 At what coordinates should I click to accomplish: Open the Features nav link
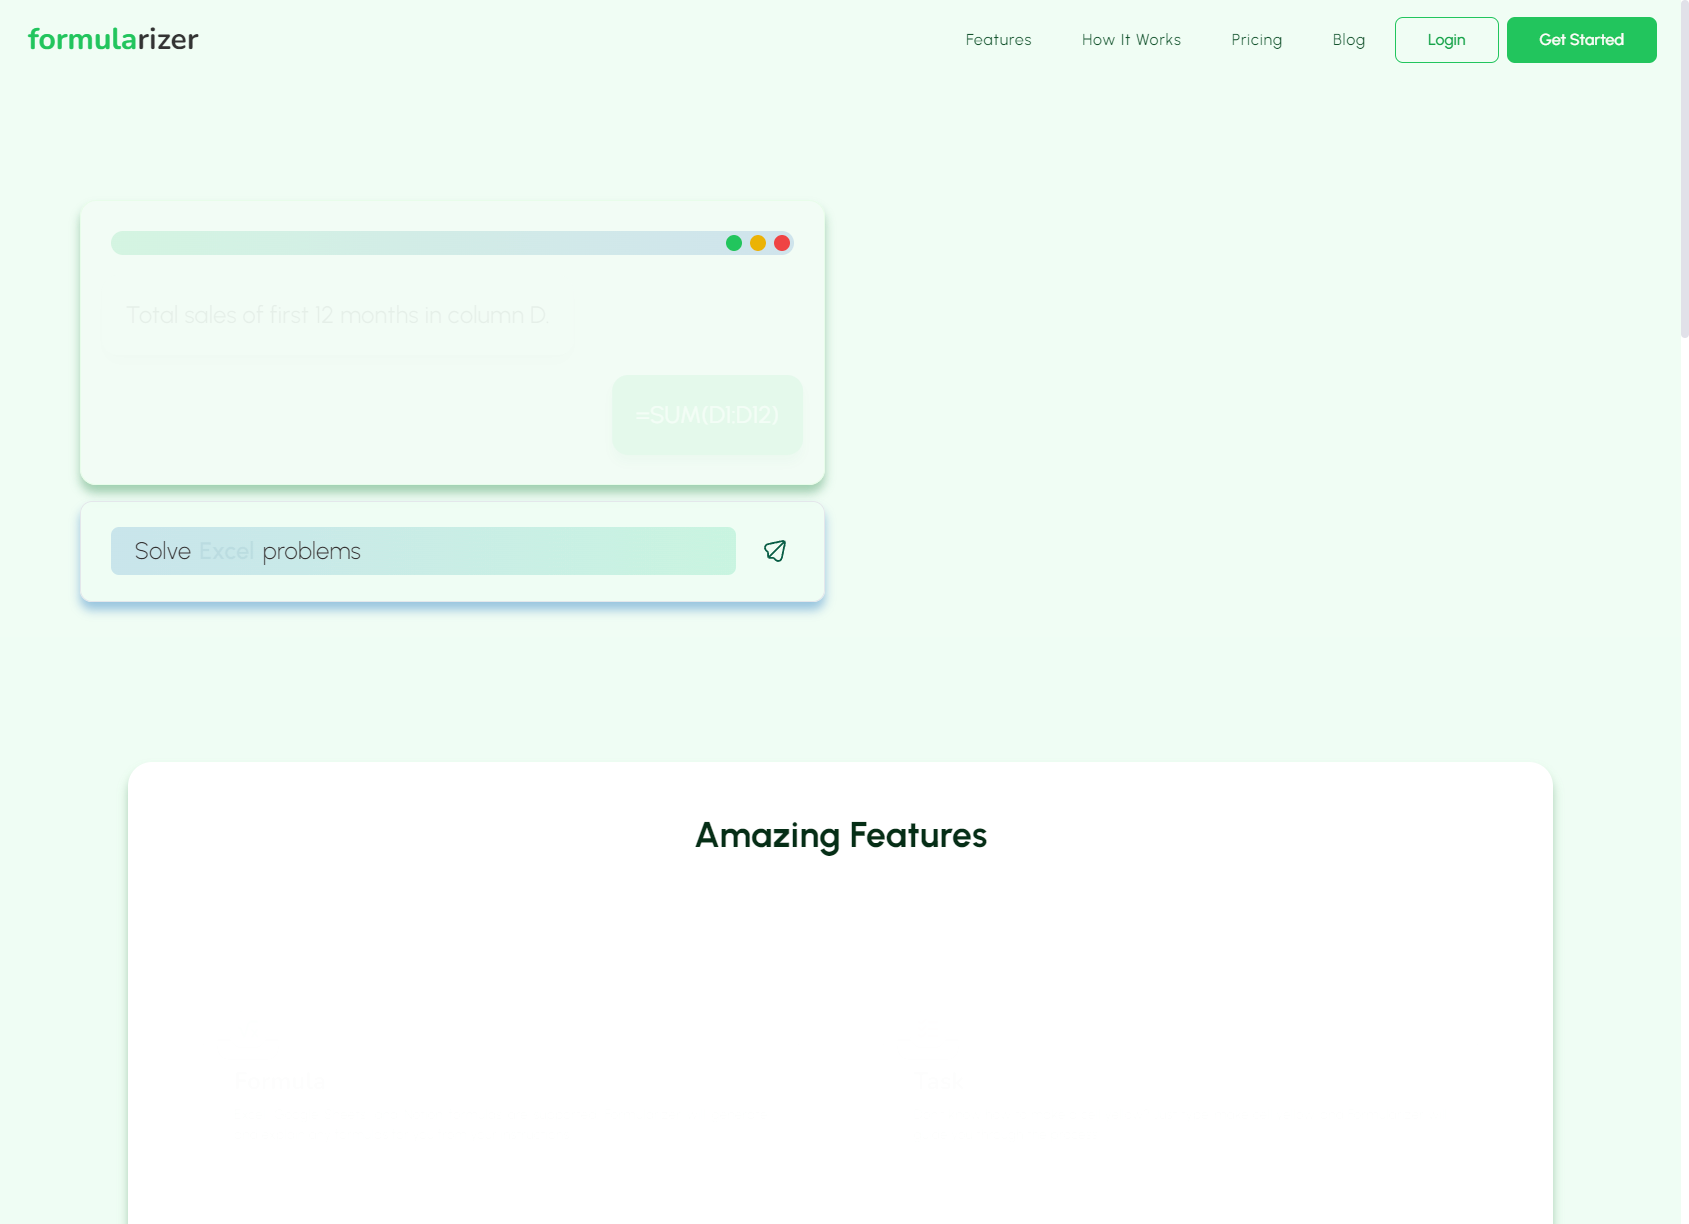[998, 40]
